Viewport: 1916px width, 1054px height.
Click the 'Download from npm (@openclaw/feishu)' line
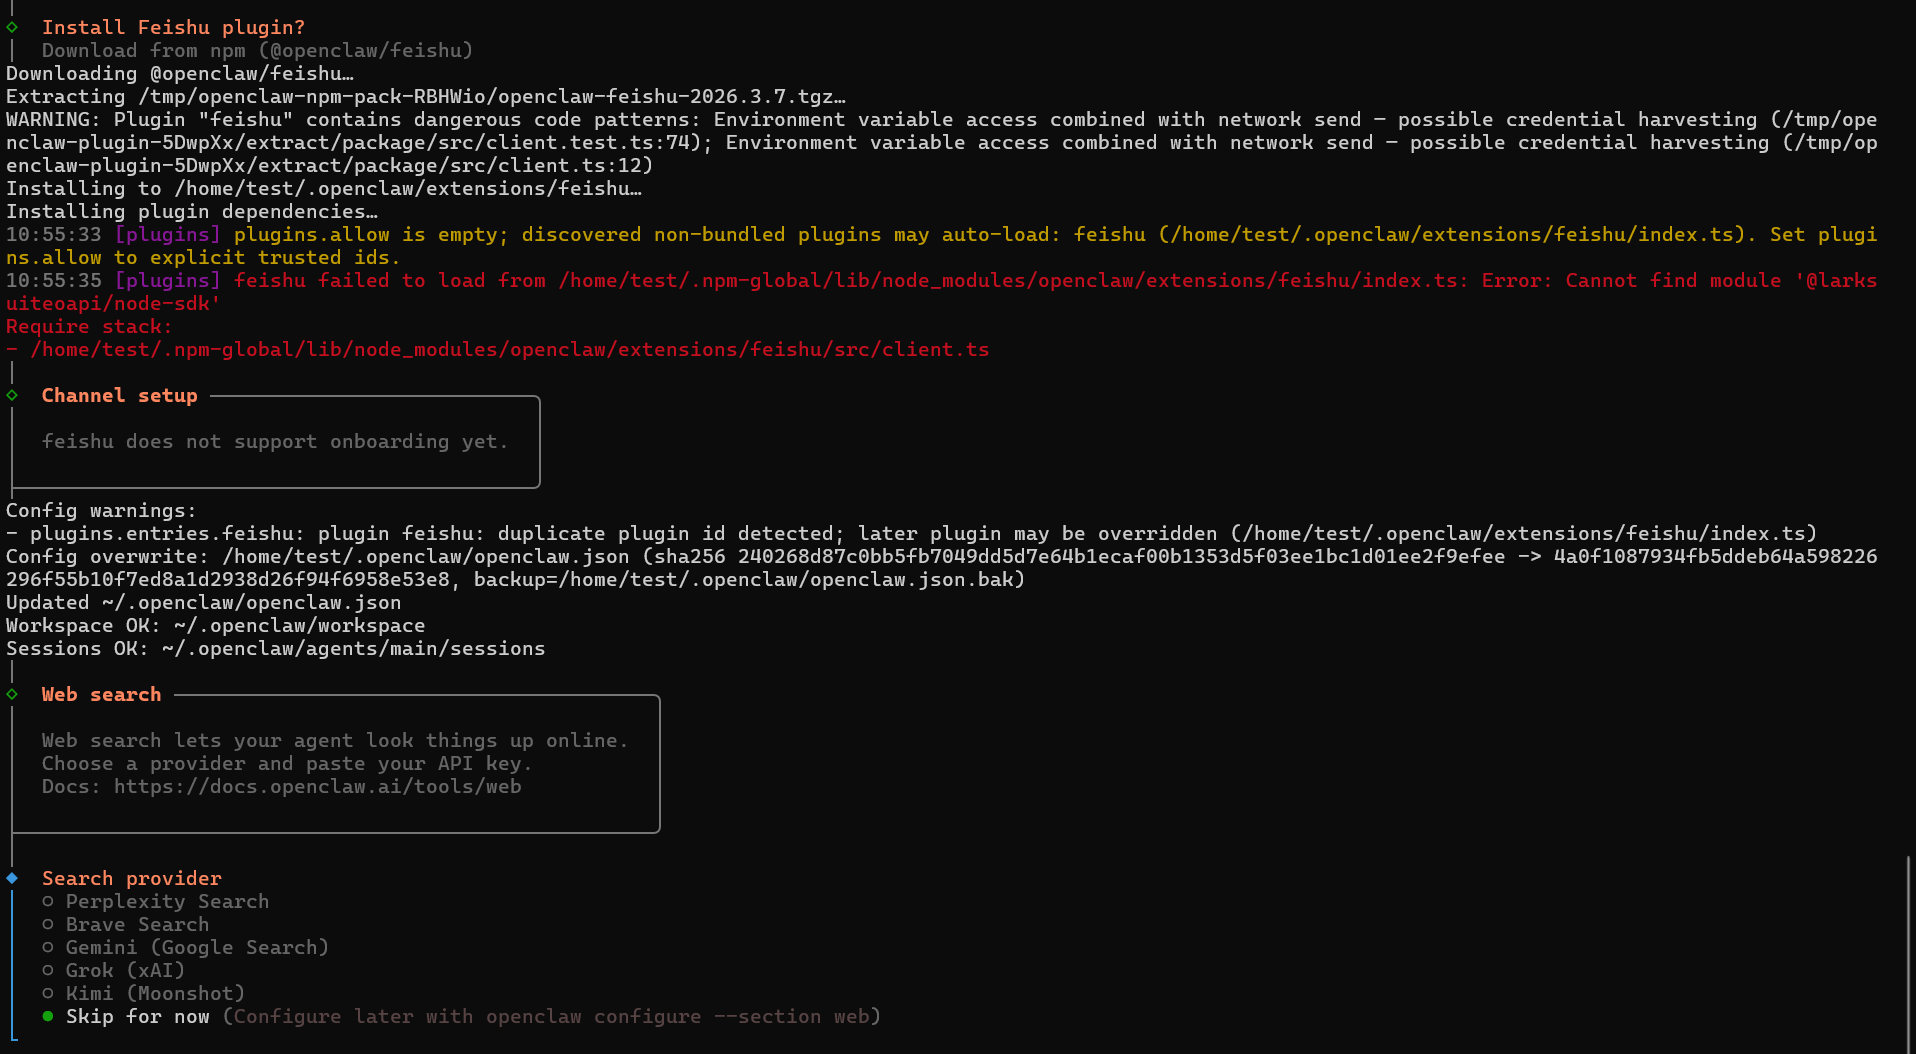[257, 50]
